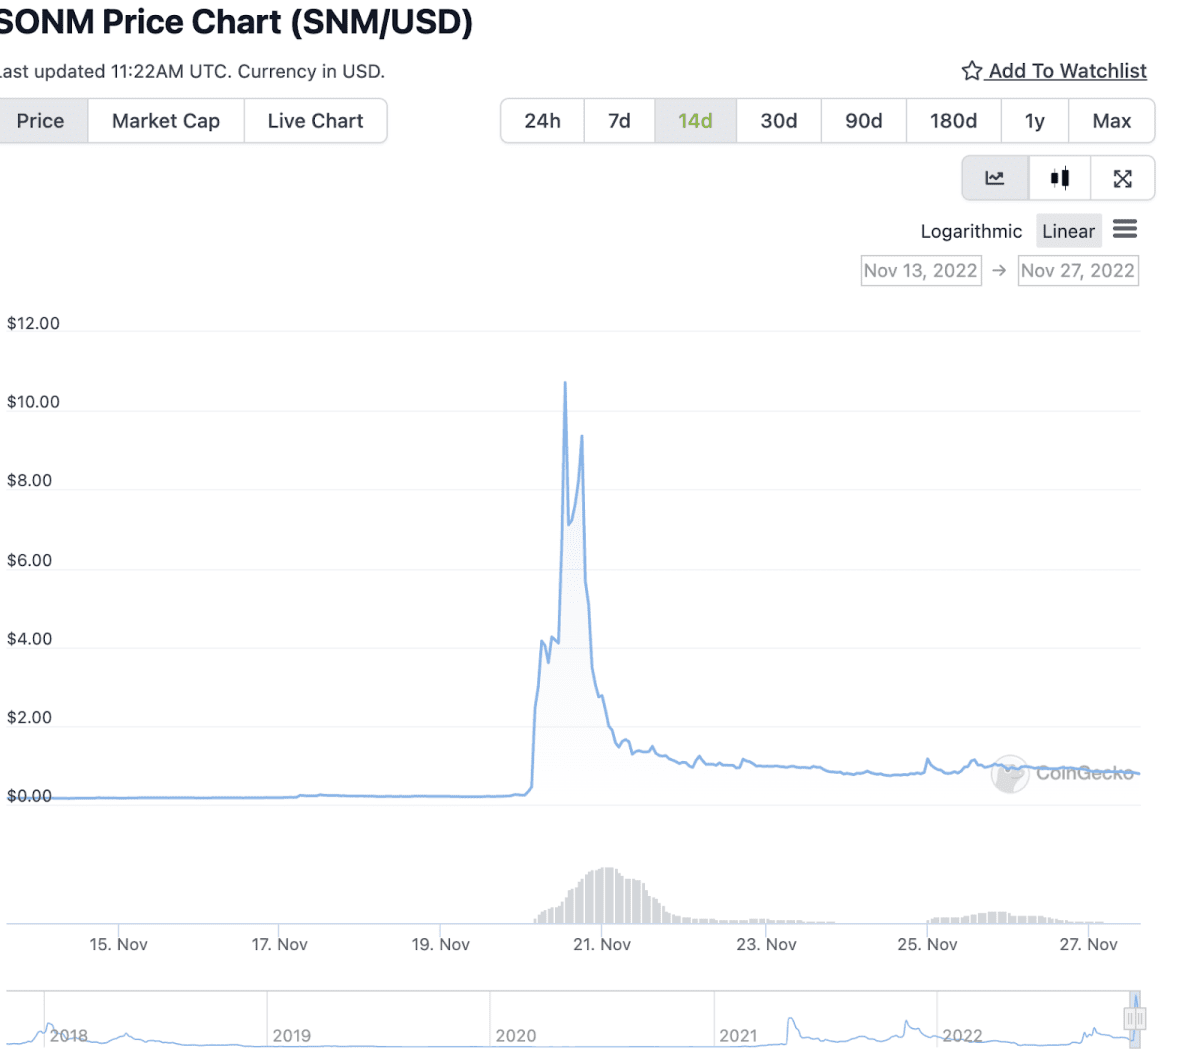This screenshot has height=1058, width=1200.
Task: Edit end date Nov 27, 2022 field
Action: [x=1078, y=271]
